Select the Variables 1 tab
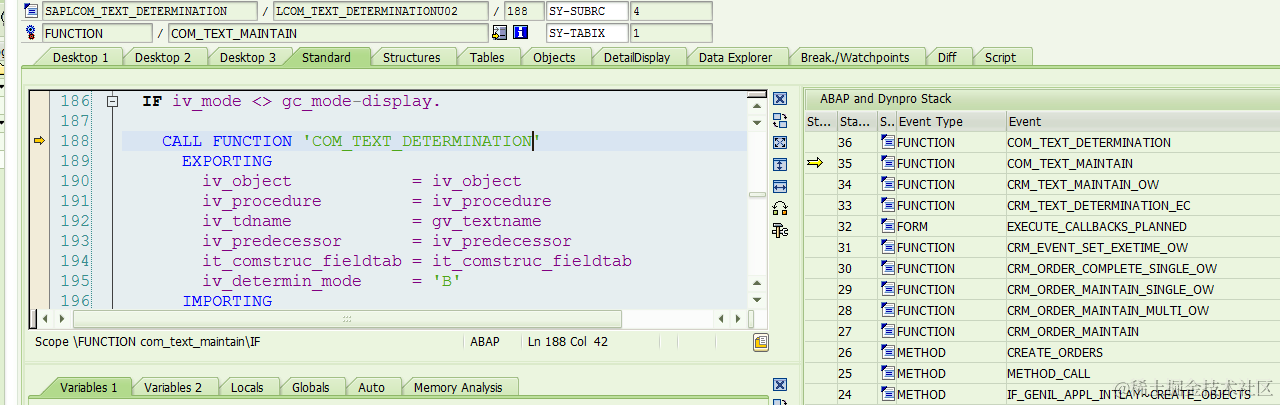1280x405 pixels. coord(89,388)
